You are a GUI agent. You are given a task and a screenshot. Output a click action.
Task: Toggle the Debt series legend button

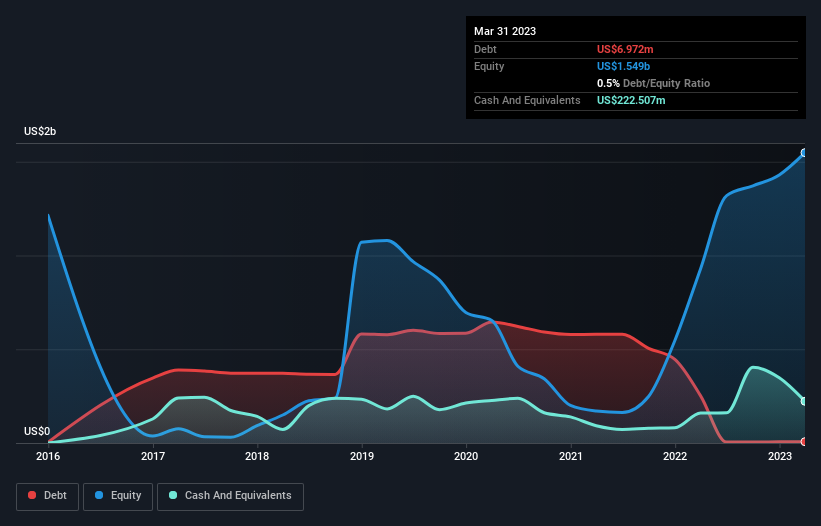[48, 496]
